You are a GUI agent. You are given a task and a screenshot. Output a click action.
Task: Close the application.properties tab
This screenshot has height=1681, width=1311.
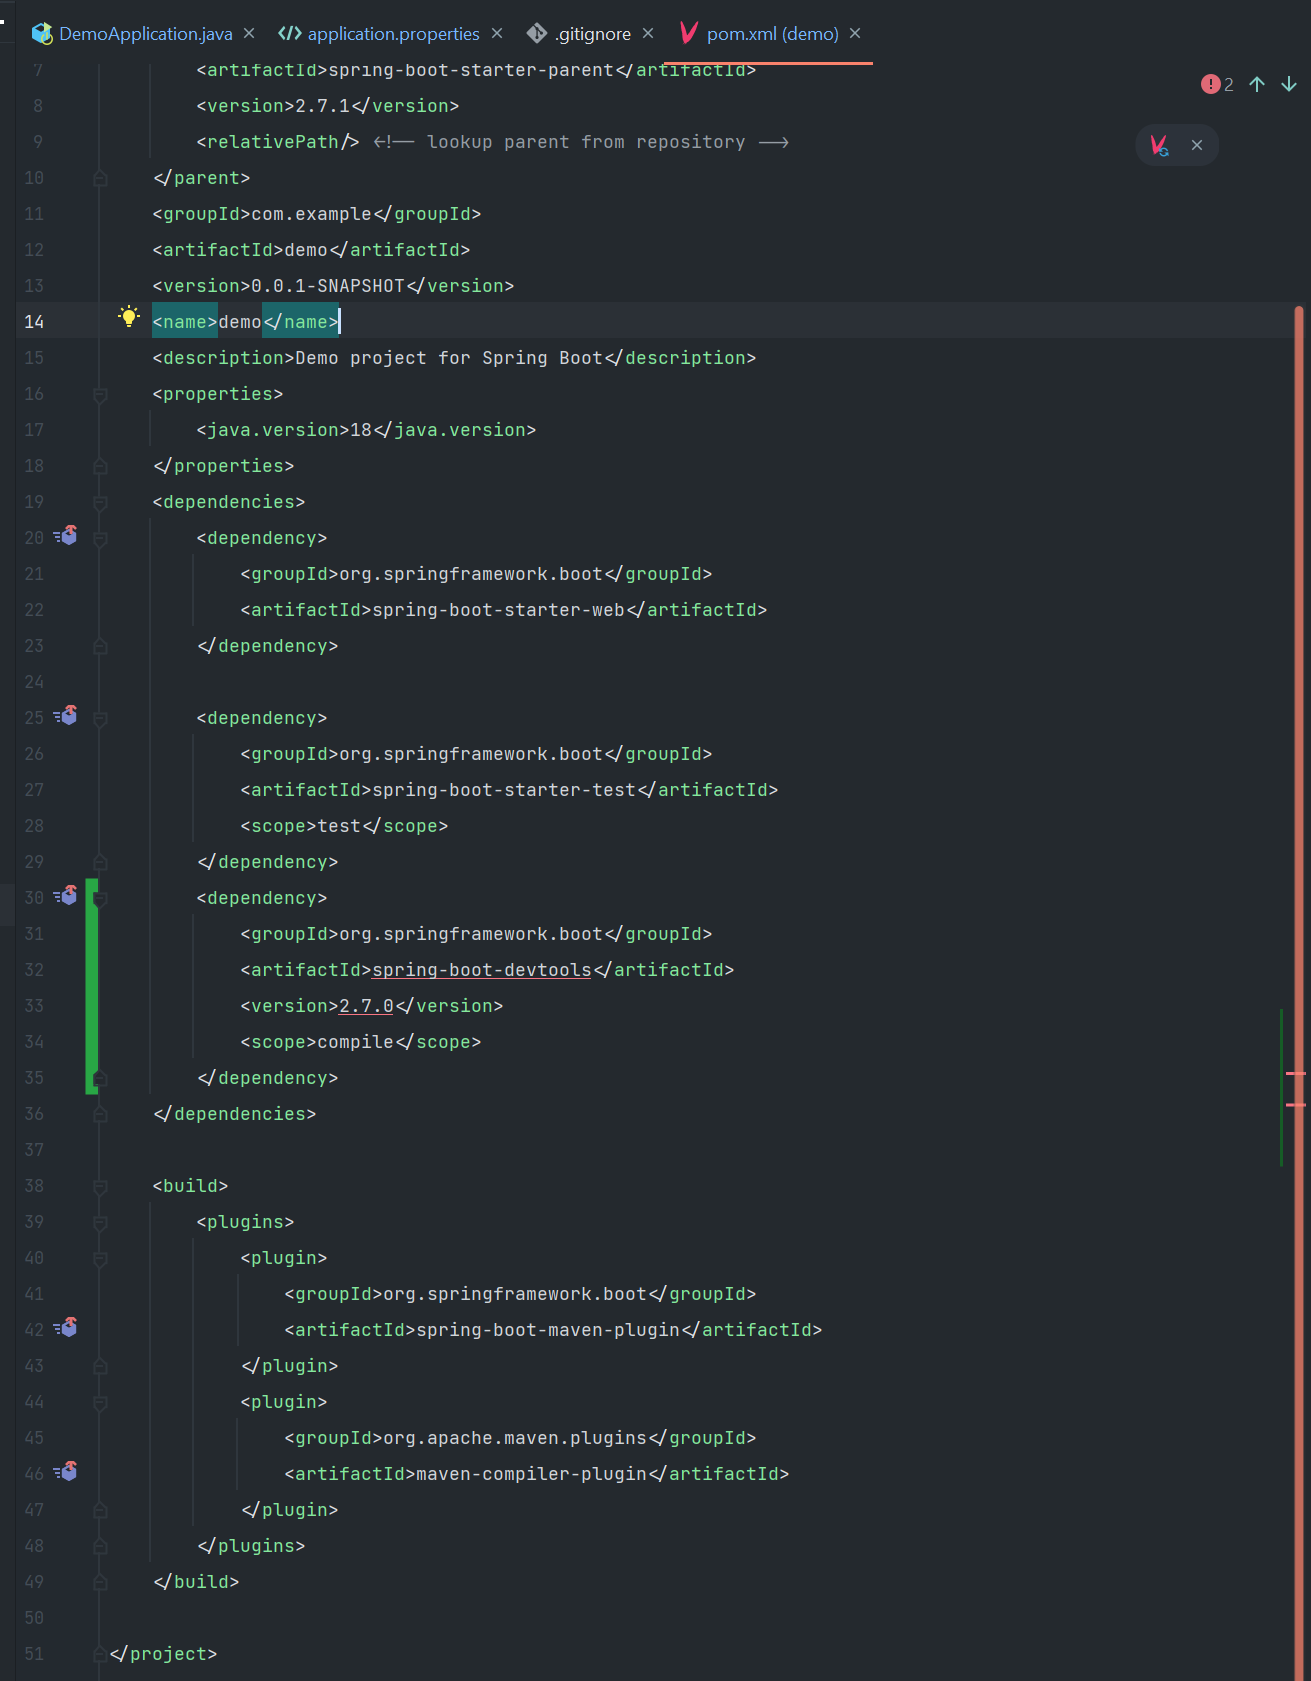coord(497,33)
